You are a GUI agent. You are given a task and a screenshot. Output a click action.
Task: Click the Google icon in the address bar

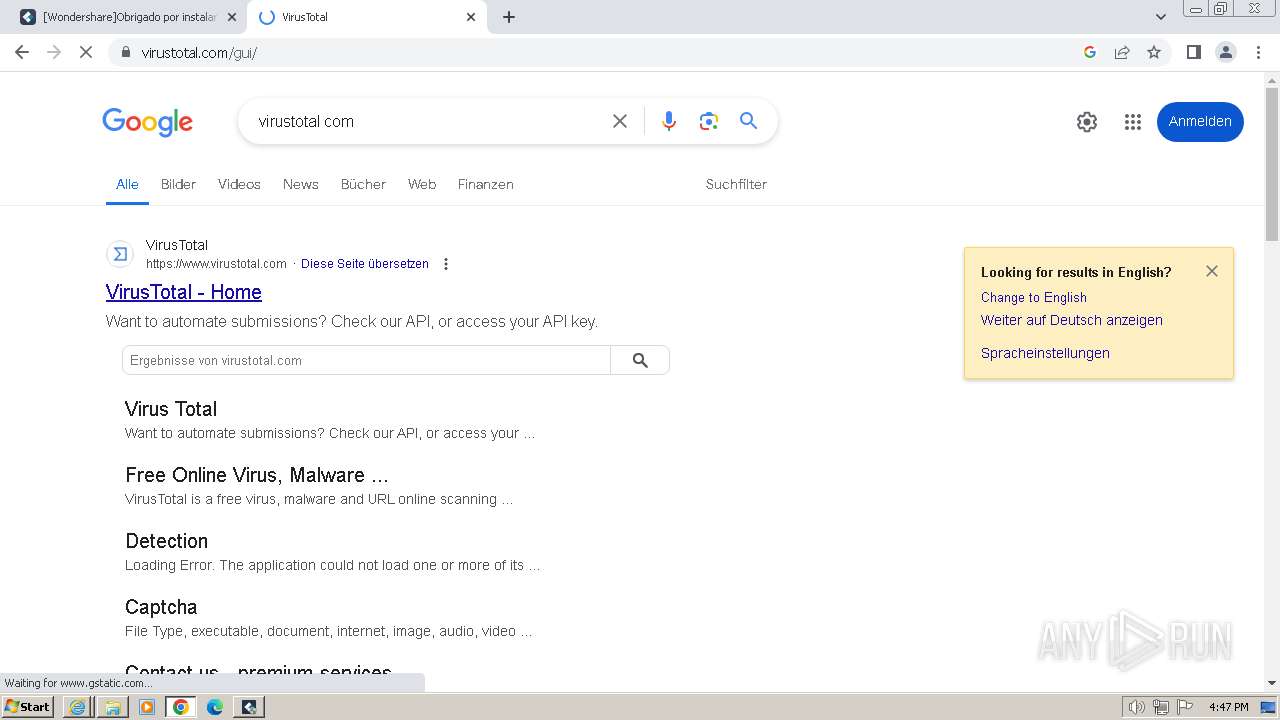point(1090,52)
